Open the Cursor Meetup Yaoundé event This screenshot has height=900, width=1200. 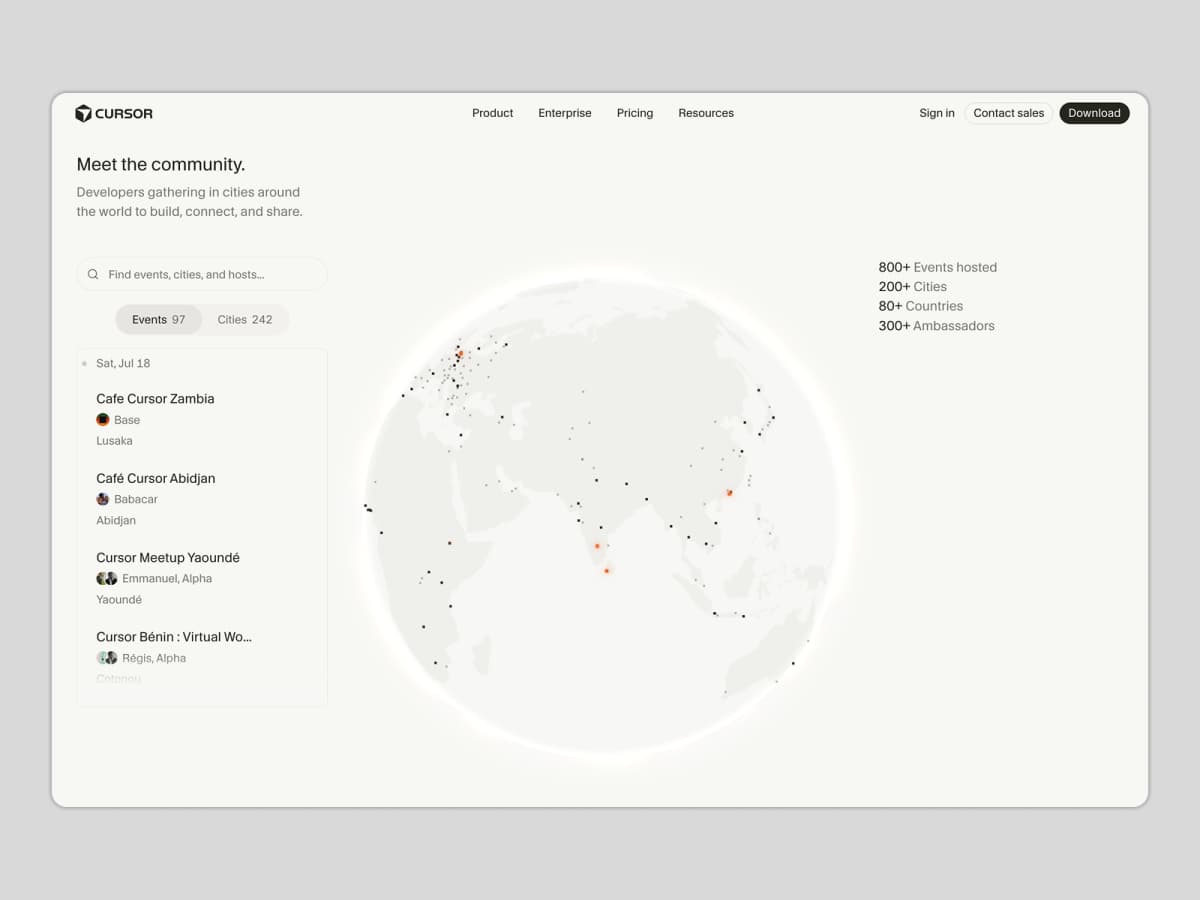pyautogui.click(x=168, y=557)
